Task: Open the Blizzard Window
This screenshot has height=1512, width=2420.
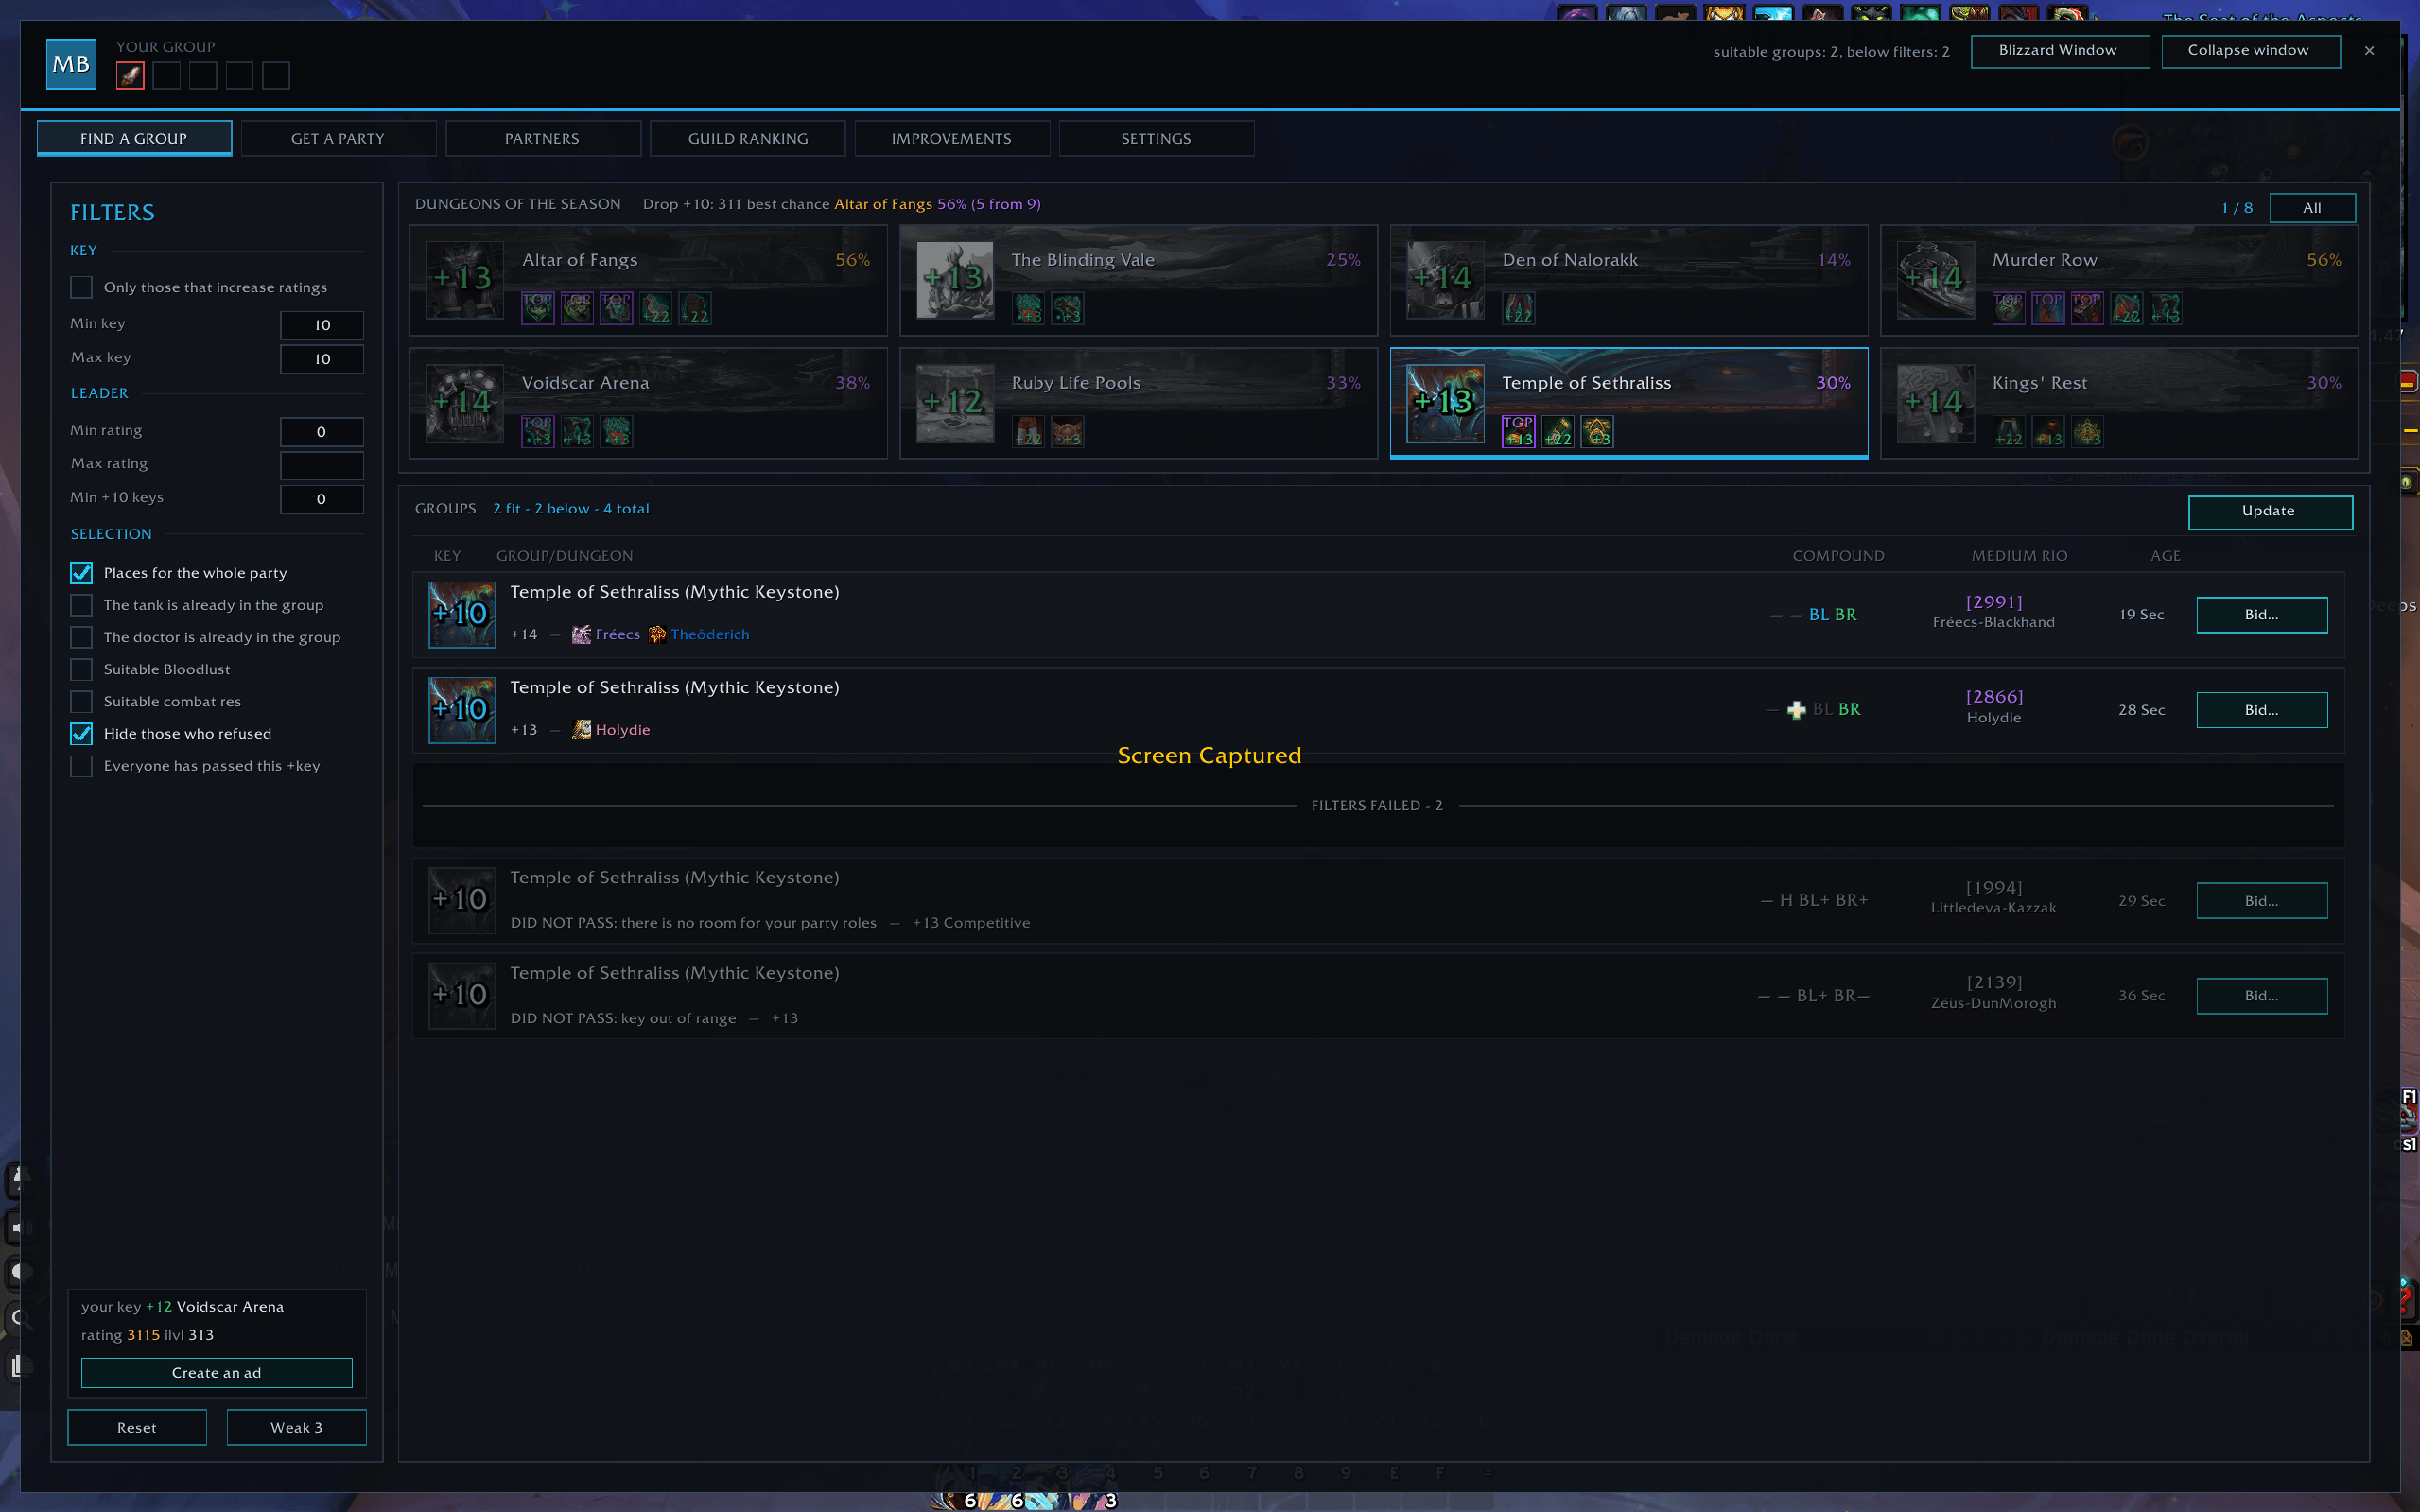Action: click(x=2059, y=51)
